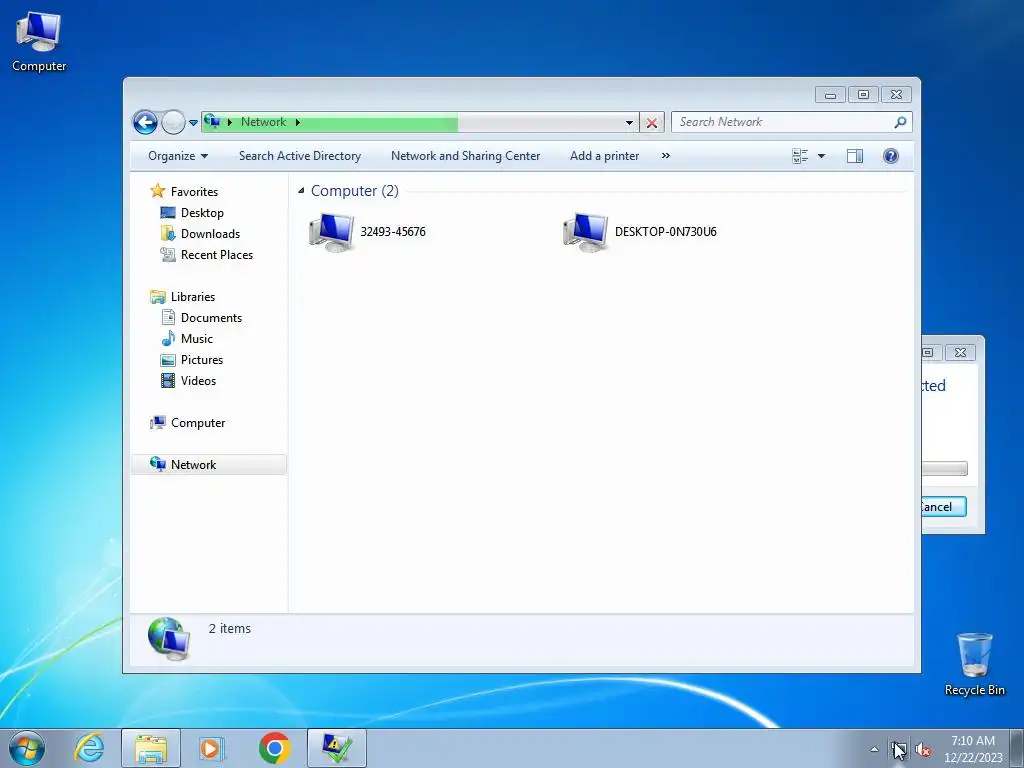Show more toolbar commands chevron
Viewport: 1024px width, 768px height.
click(x=665, y=156)
